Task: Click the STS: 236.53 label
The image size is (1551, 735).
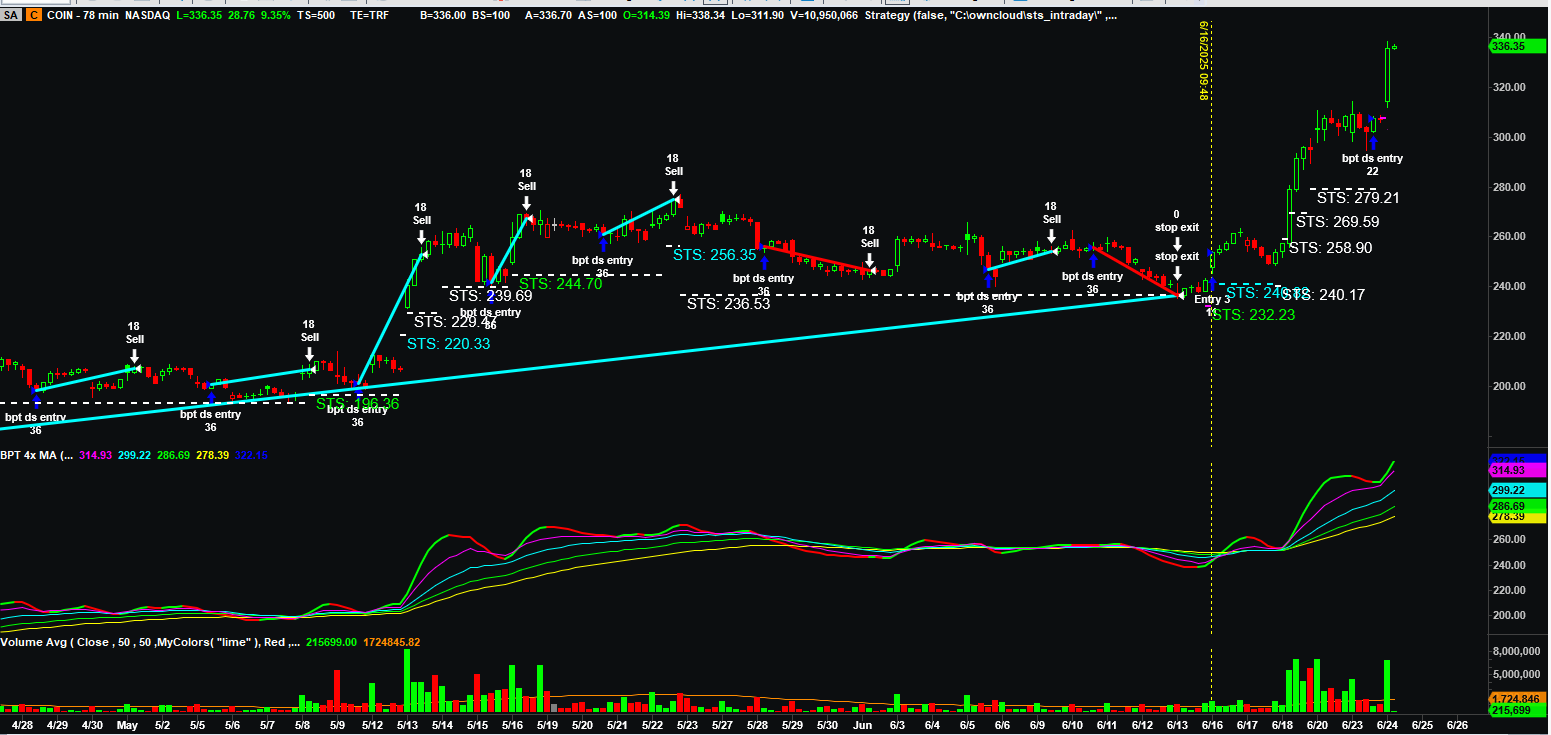Action: [x=729, y=304]
